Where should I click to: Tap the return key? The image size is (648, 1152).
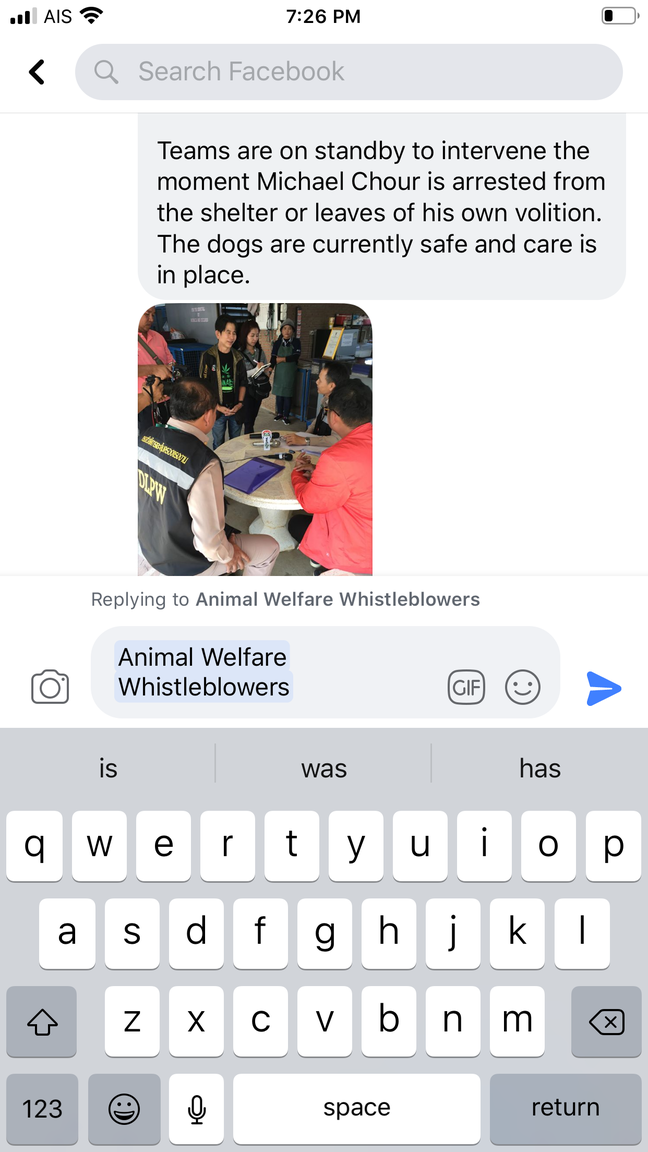click(x=566, y=1108)
